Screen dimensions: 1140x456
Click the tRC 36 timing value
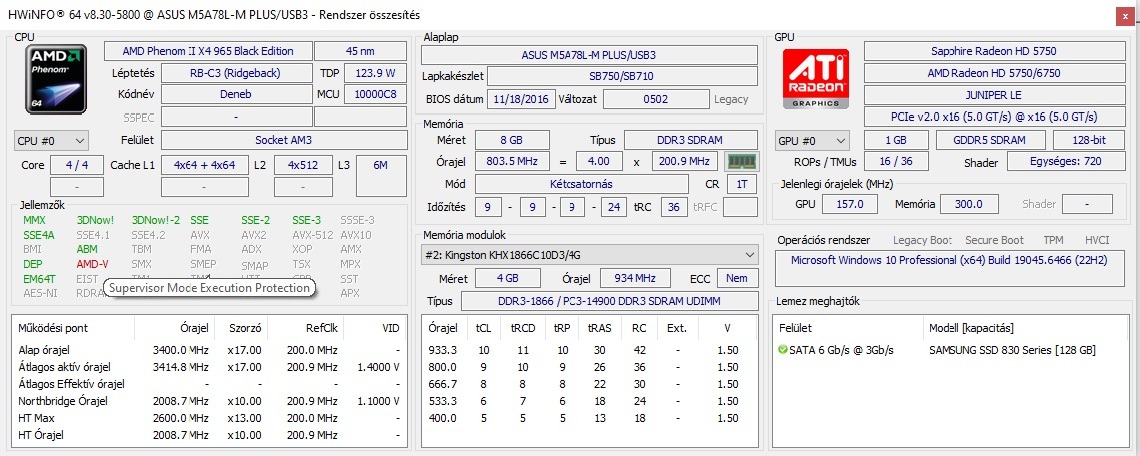pos(674,207)
